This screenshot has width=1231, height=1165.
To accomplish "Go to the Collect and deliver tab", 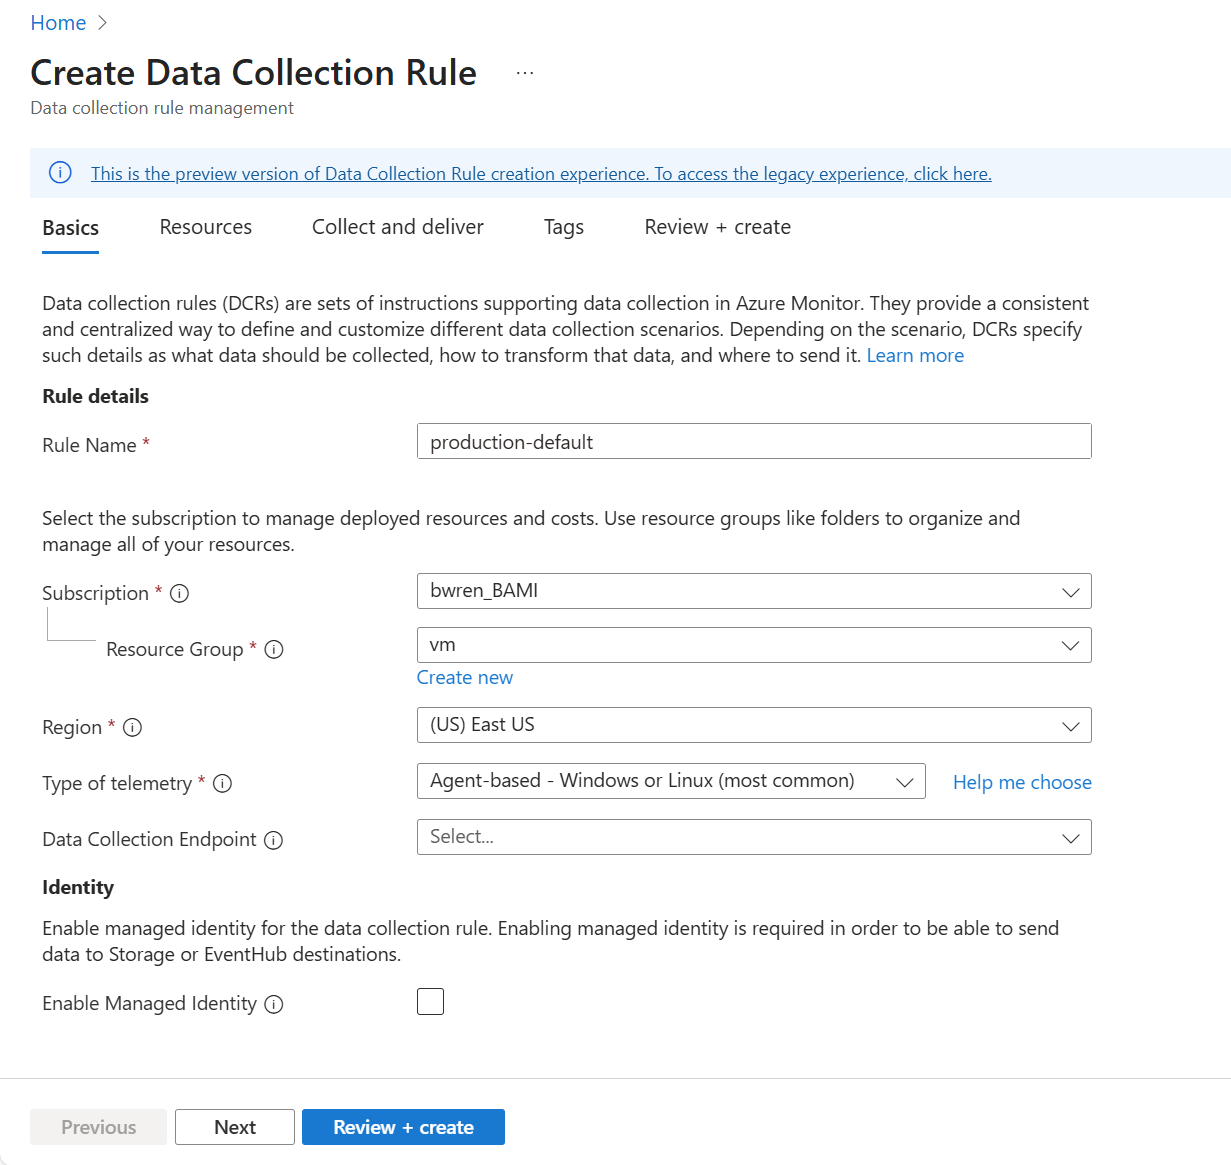I will [398, 227].
